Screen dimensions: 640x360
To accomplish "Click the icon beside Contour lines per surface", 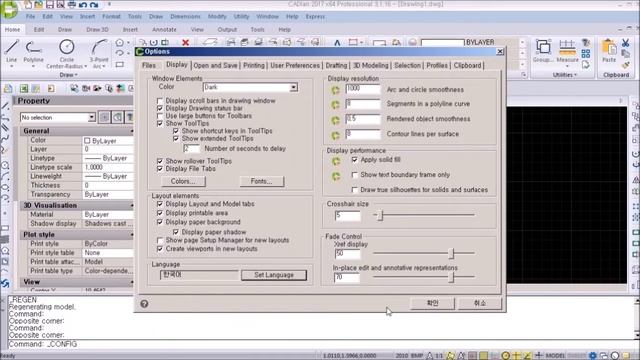I will (x=336, y=135).
